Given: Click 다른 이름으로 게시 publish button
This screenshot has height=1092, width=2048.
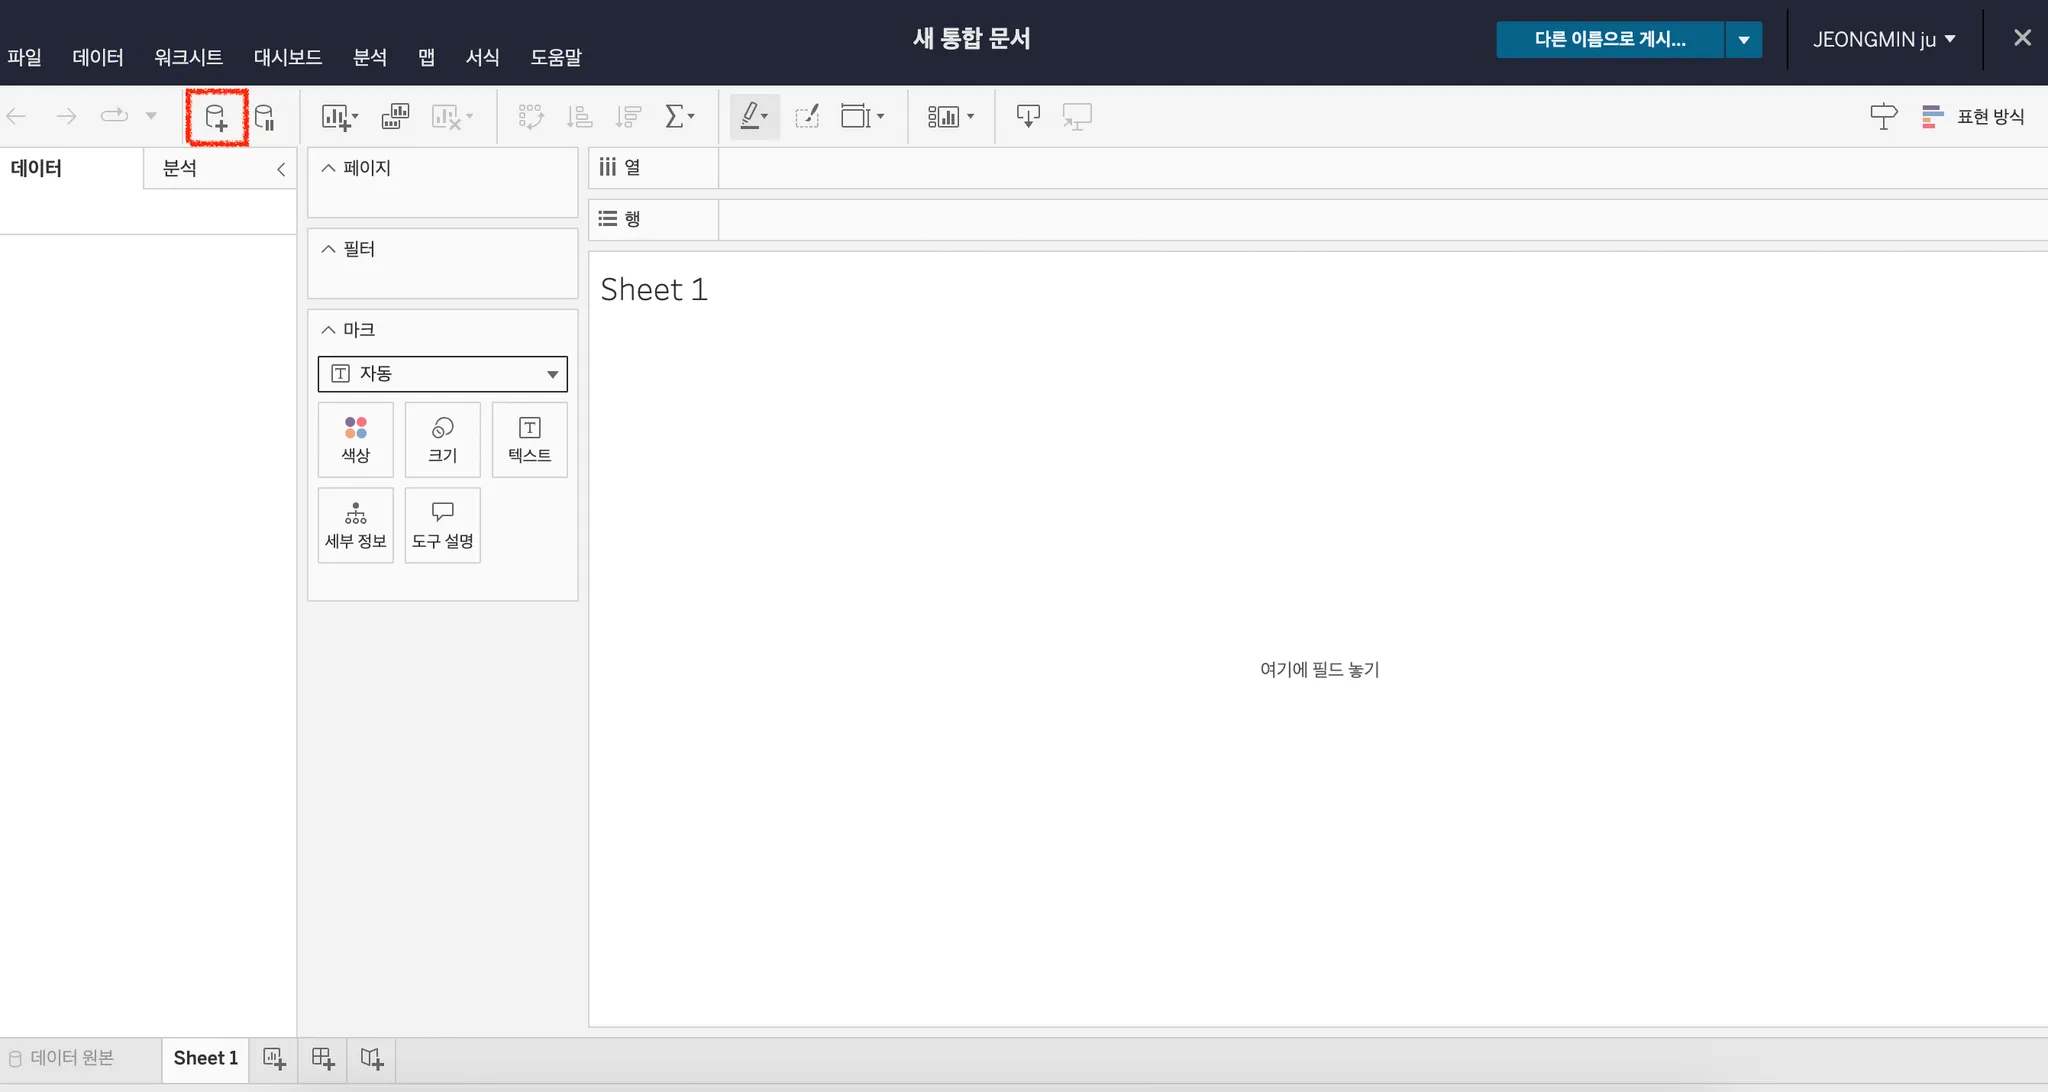Looking at the screenshot, I should [x=1609, y=40].
